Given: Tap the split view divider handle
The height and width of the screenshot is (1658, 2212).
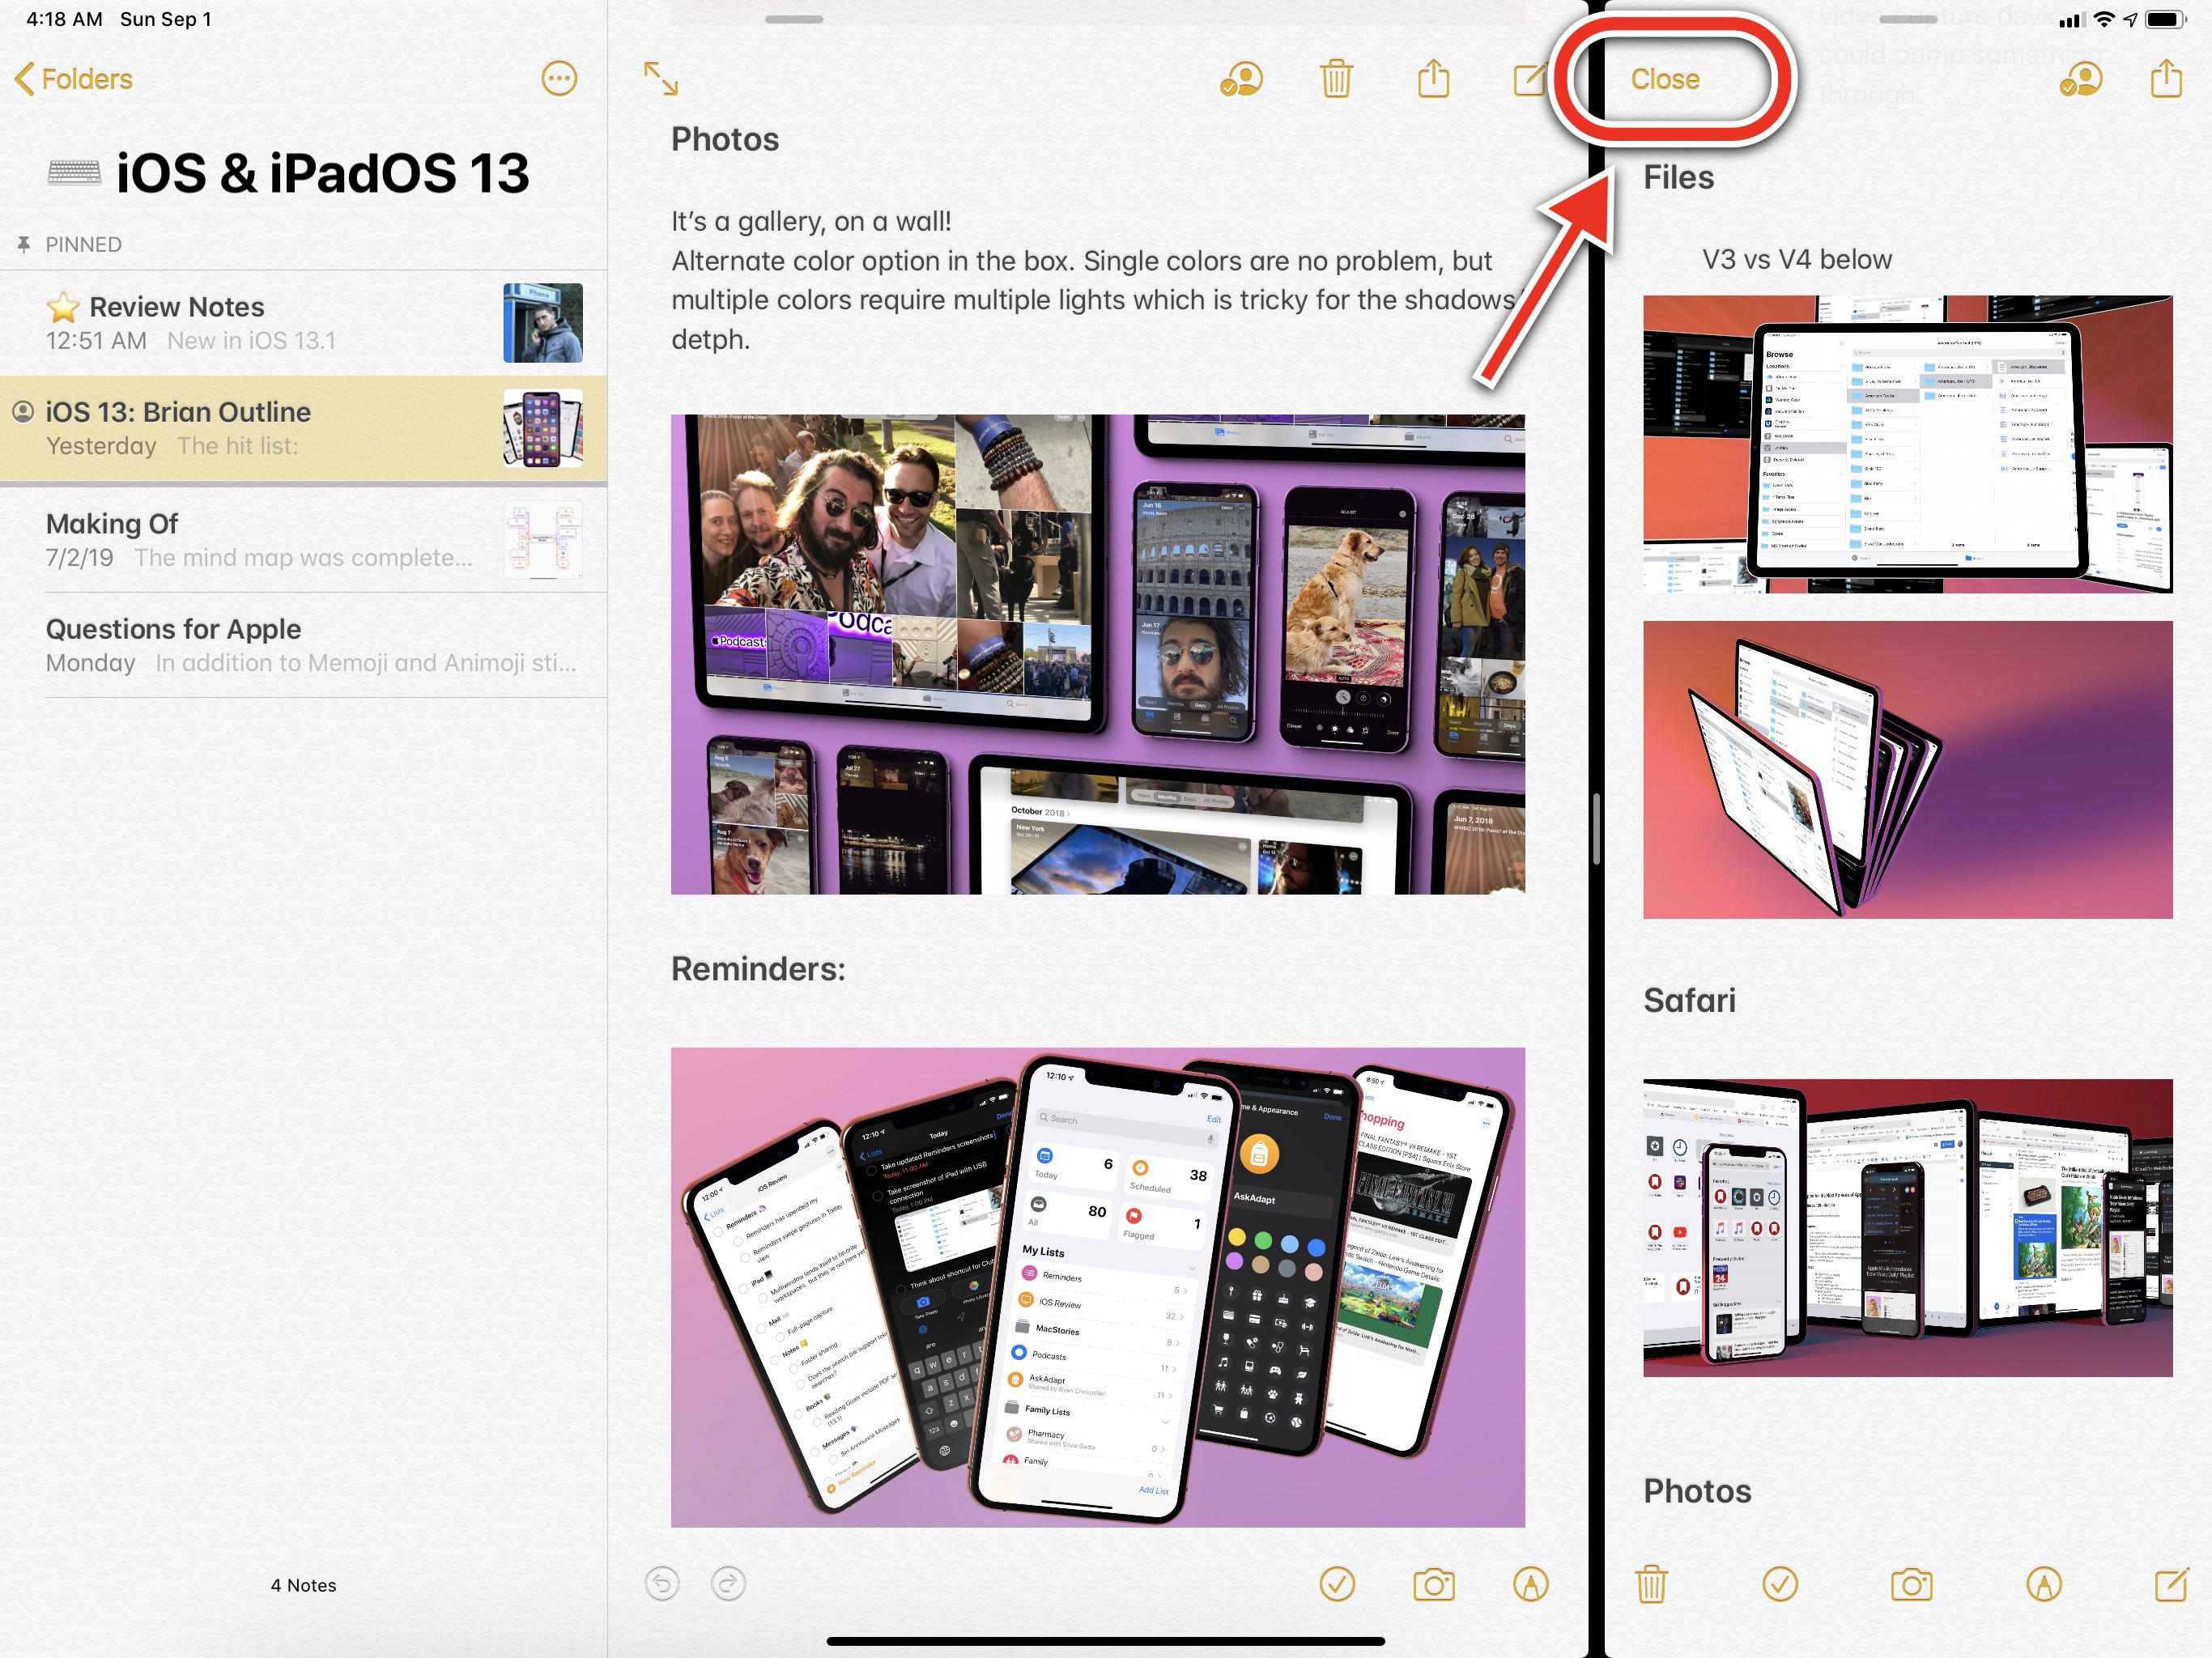Looking at the screenshot, I should point(1596,829).
